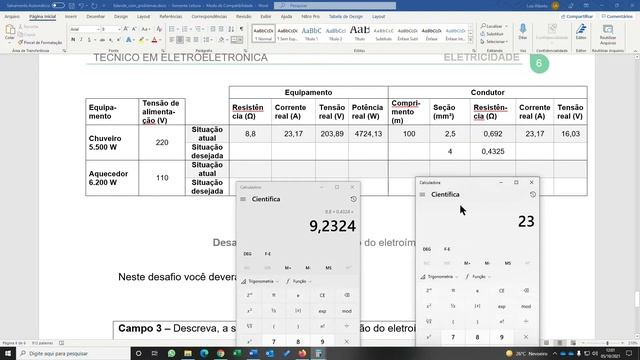Switch to the Design tab
640x360 pixels.
click(x=121, y=16)
